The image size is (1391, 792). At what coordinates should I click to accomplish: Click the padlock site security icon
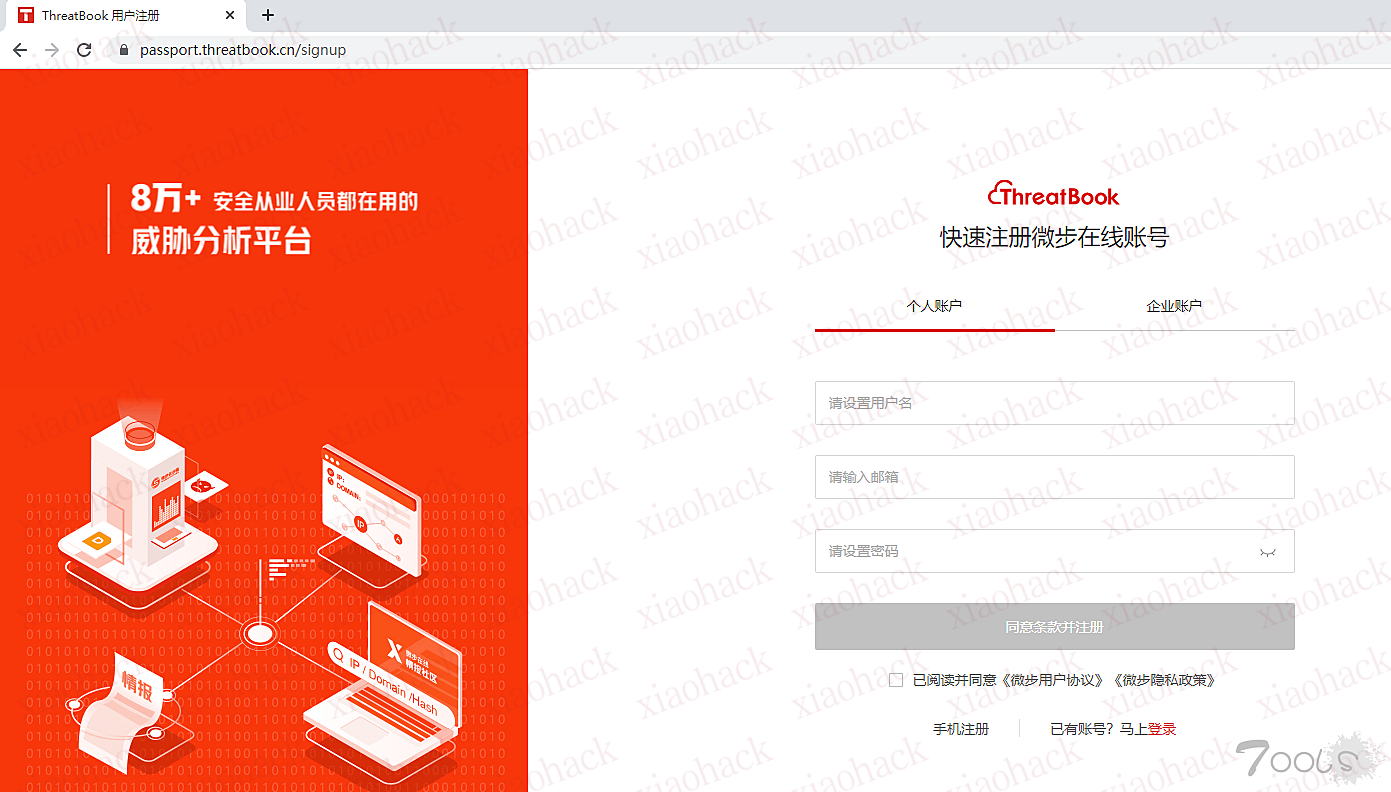(125, 50)
